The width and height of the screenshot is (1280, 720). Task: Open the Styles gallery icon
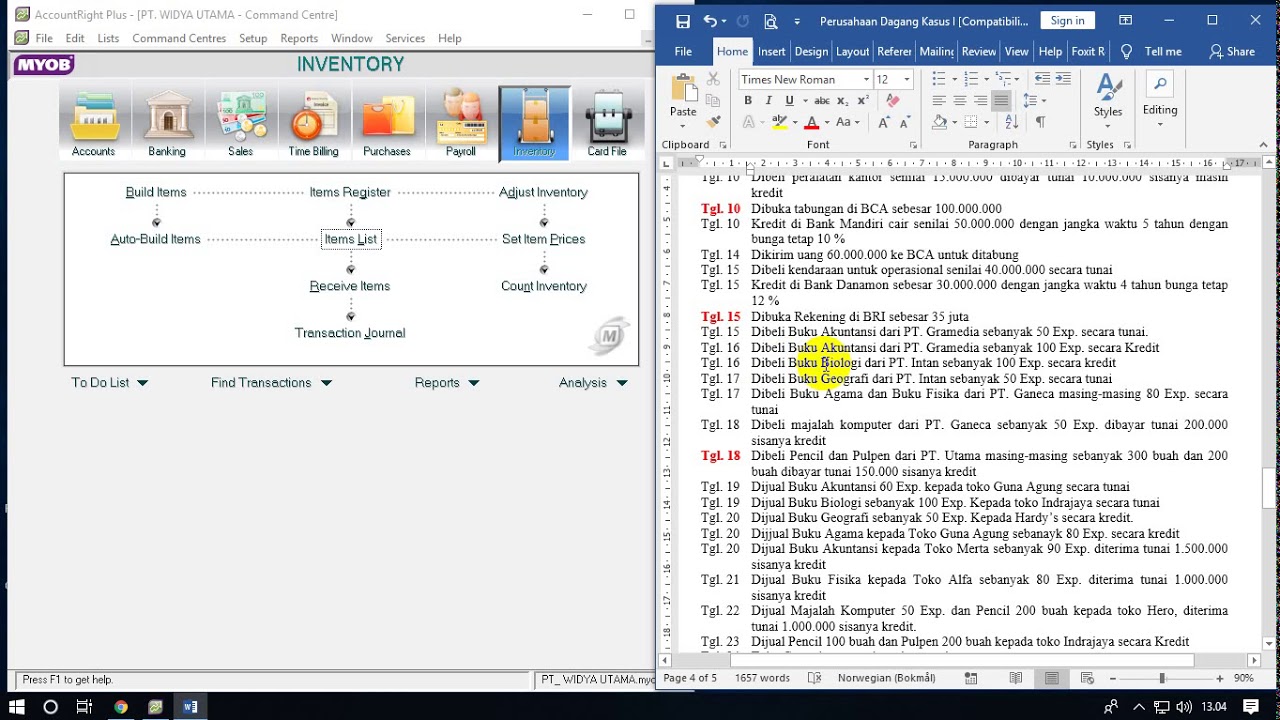[x=1108, y=96]
